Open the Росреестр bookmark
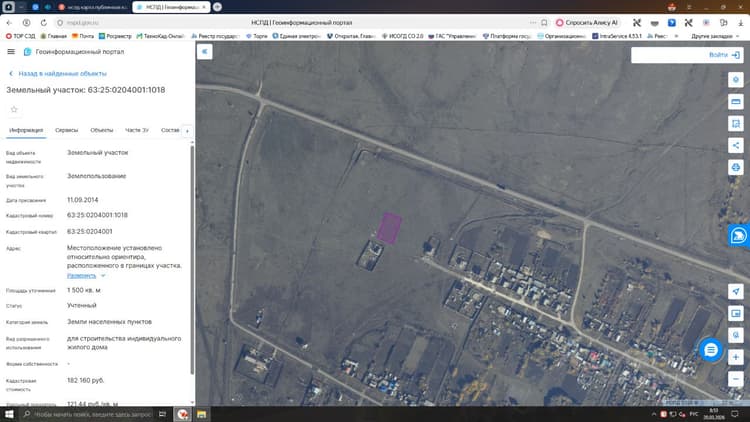Viewport: 750px width, 422px height. [x=115, y=36]
